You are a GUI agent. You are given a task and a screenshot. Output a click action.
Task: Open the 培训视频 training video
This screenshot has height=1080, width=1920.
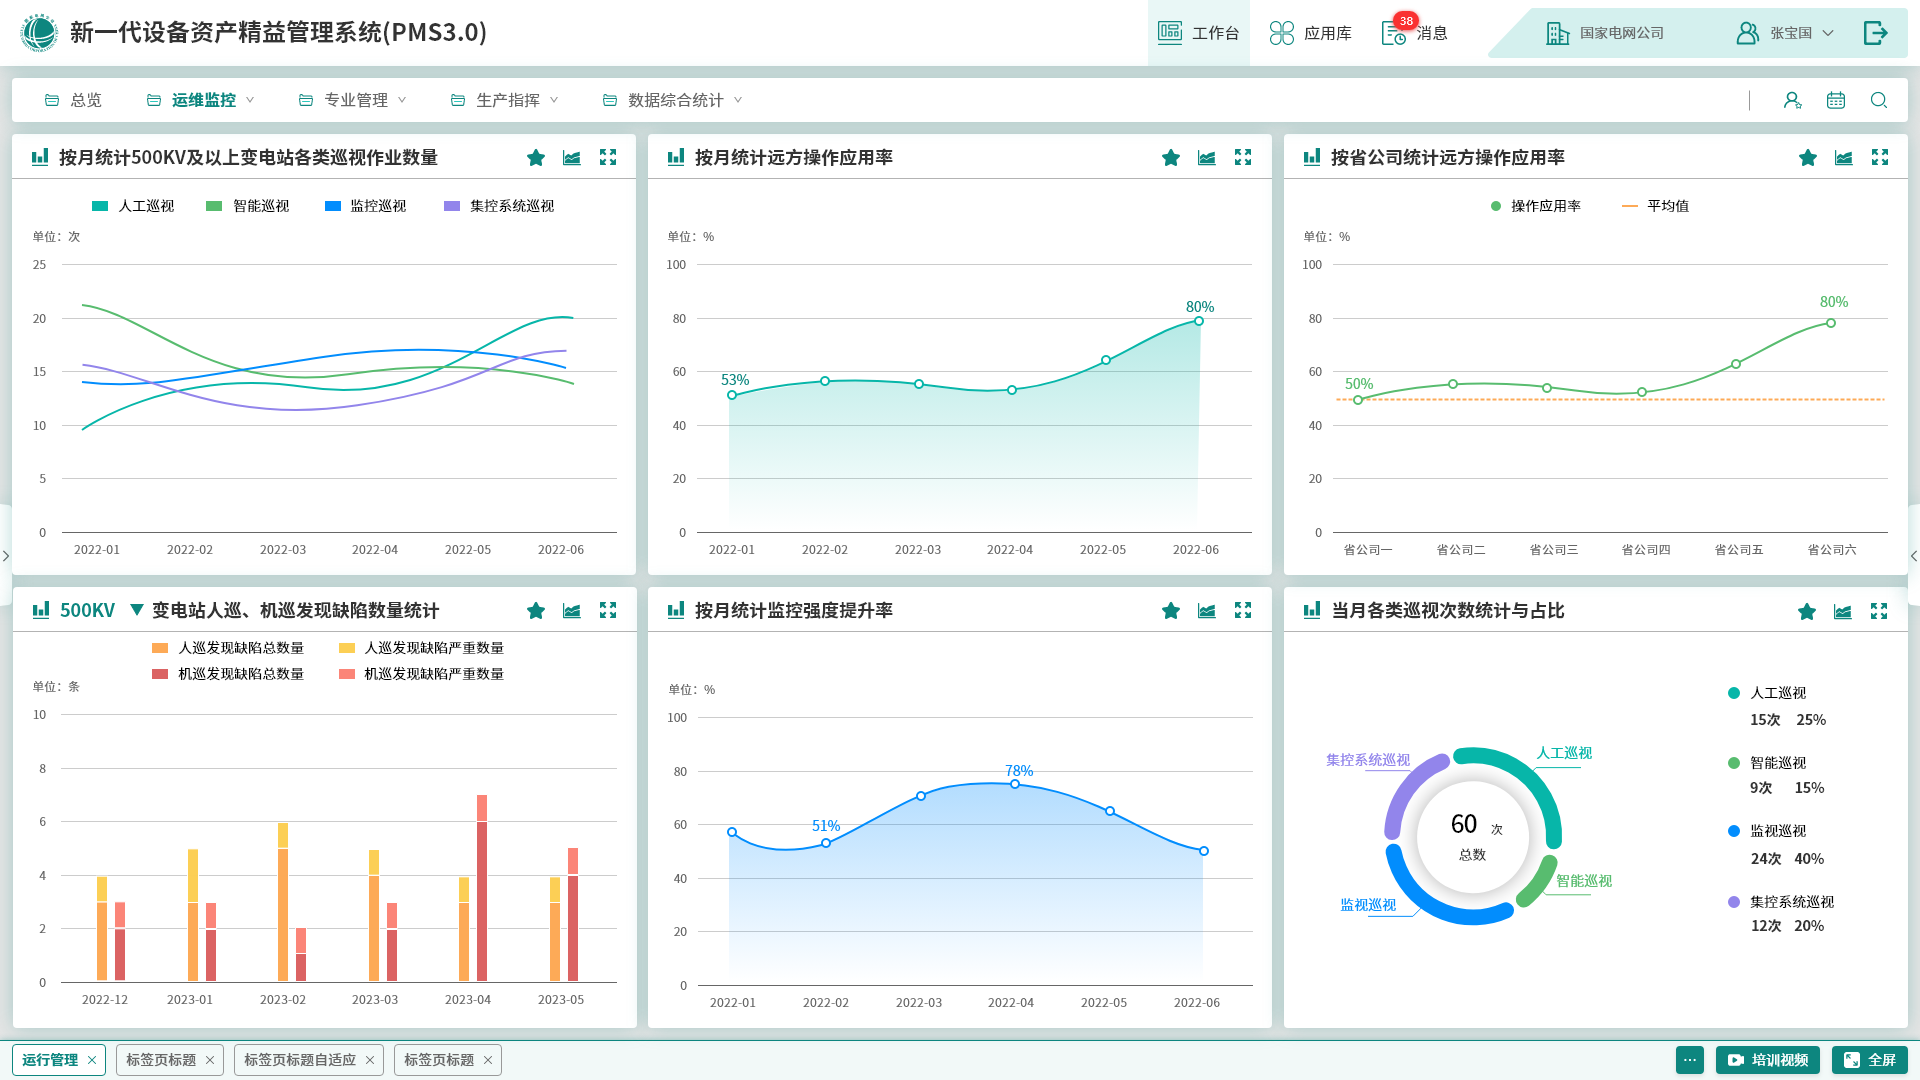coord(1768,1060)
